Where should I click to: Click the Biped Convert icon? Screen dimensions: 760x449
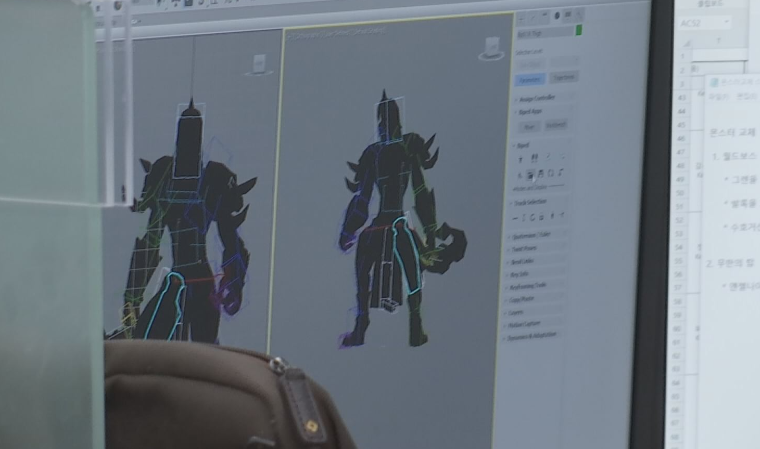point(551,173)
